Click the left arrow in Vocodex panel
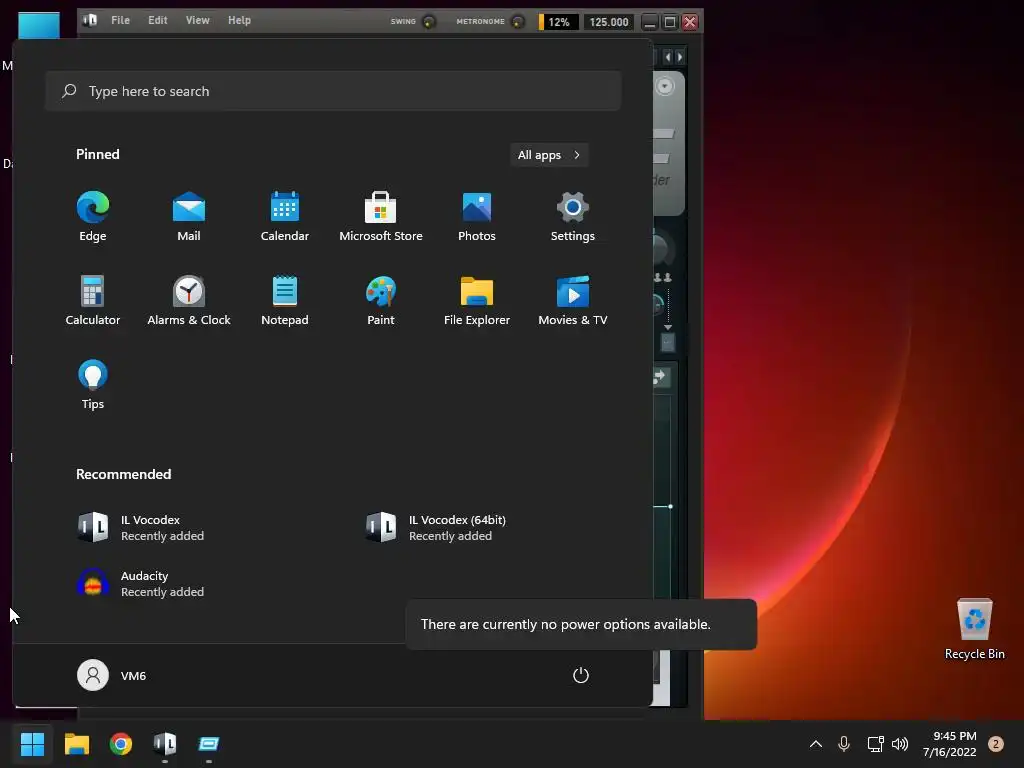Screen dimensions: 1024x768 667,57
